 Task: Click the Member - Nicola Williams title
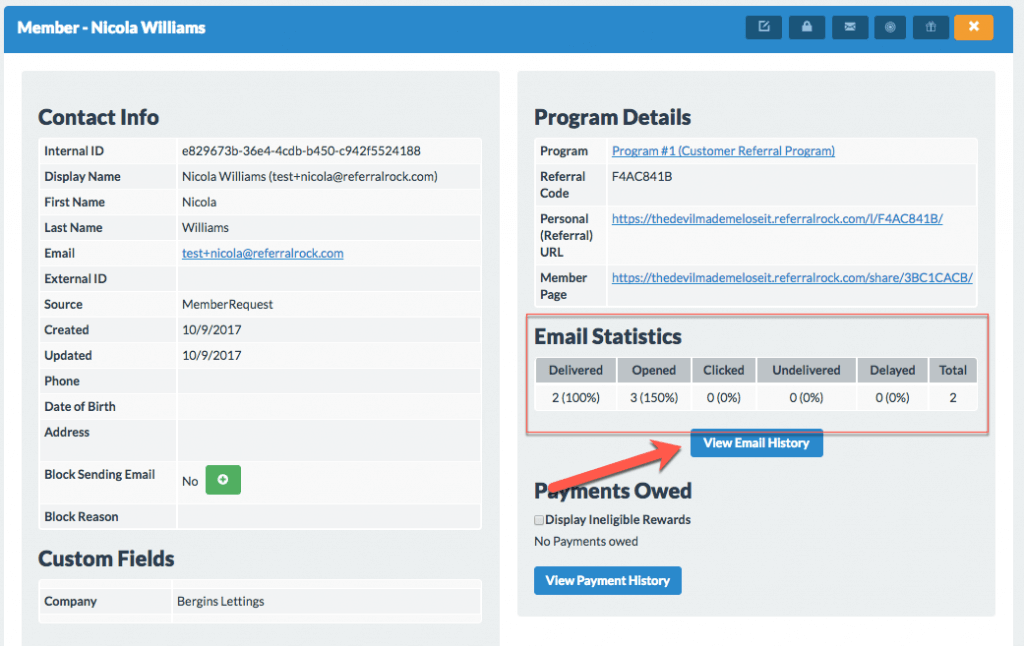click(111, 27)
